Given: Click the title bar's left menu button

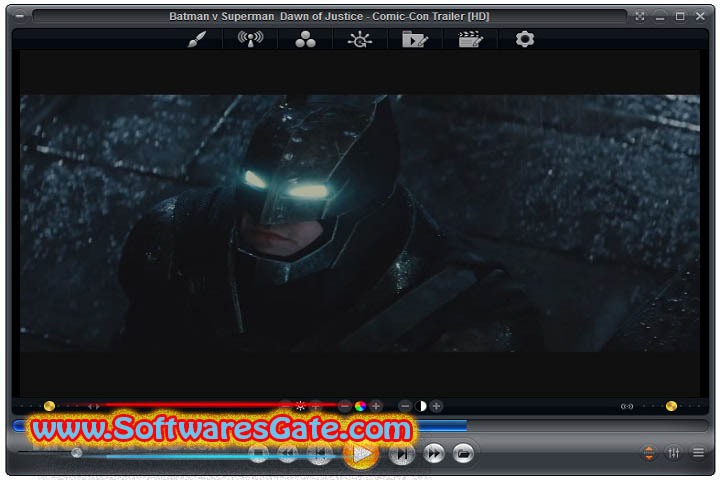Looking at the screenshot, I should [20, 16].
